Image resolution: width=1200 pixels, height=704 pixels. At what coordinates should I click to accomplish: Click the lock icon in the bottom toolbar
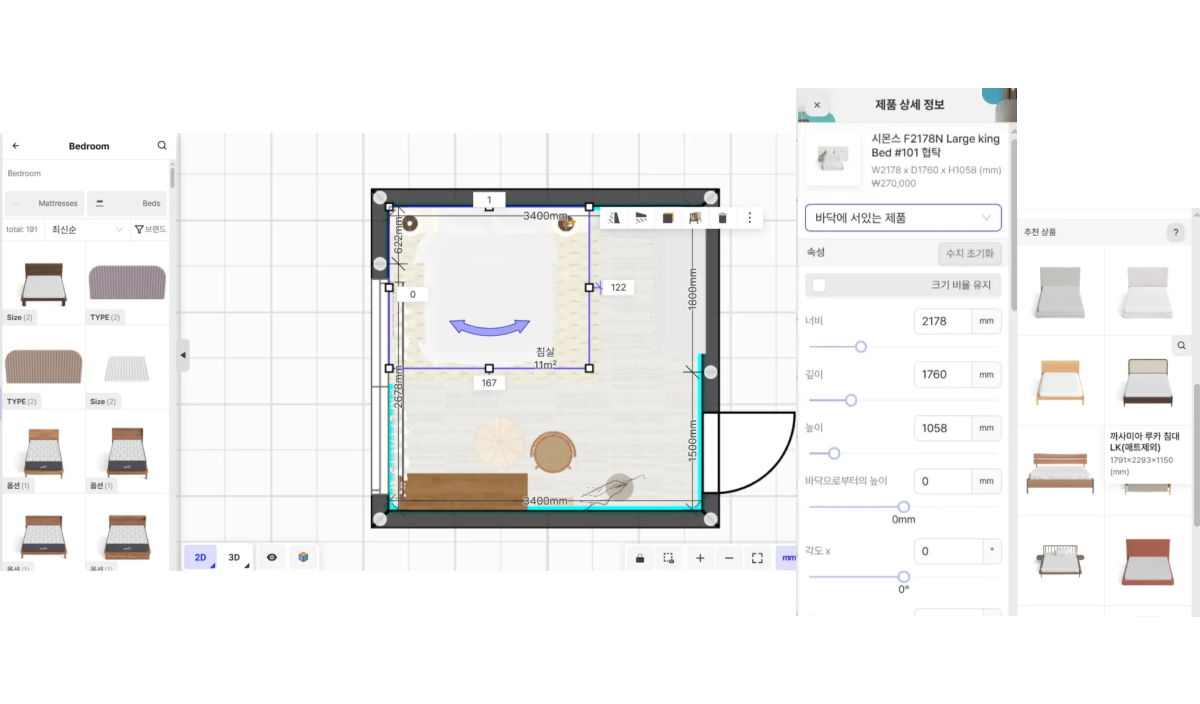640,558
